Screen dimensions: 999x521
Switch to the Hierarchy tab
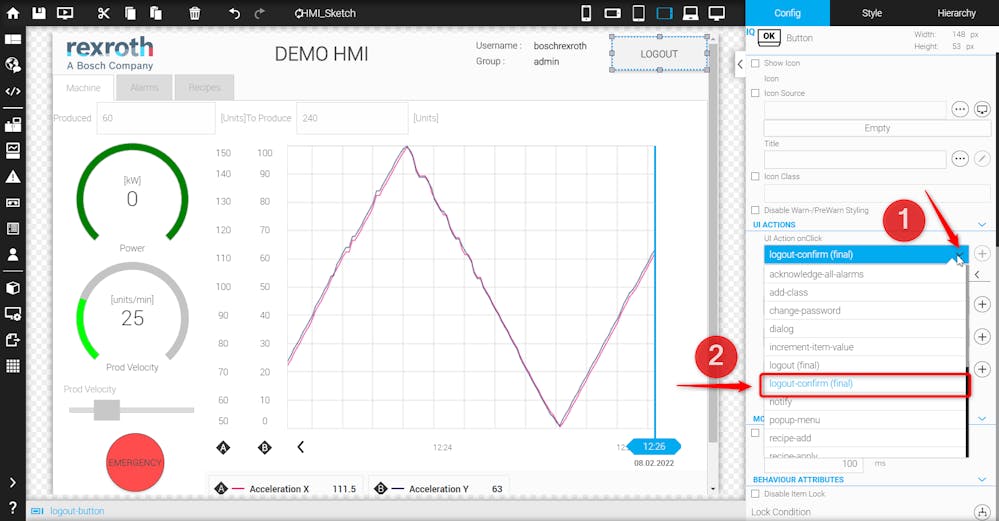pos(956,13)
